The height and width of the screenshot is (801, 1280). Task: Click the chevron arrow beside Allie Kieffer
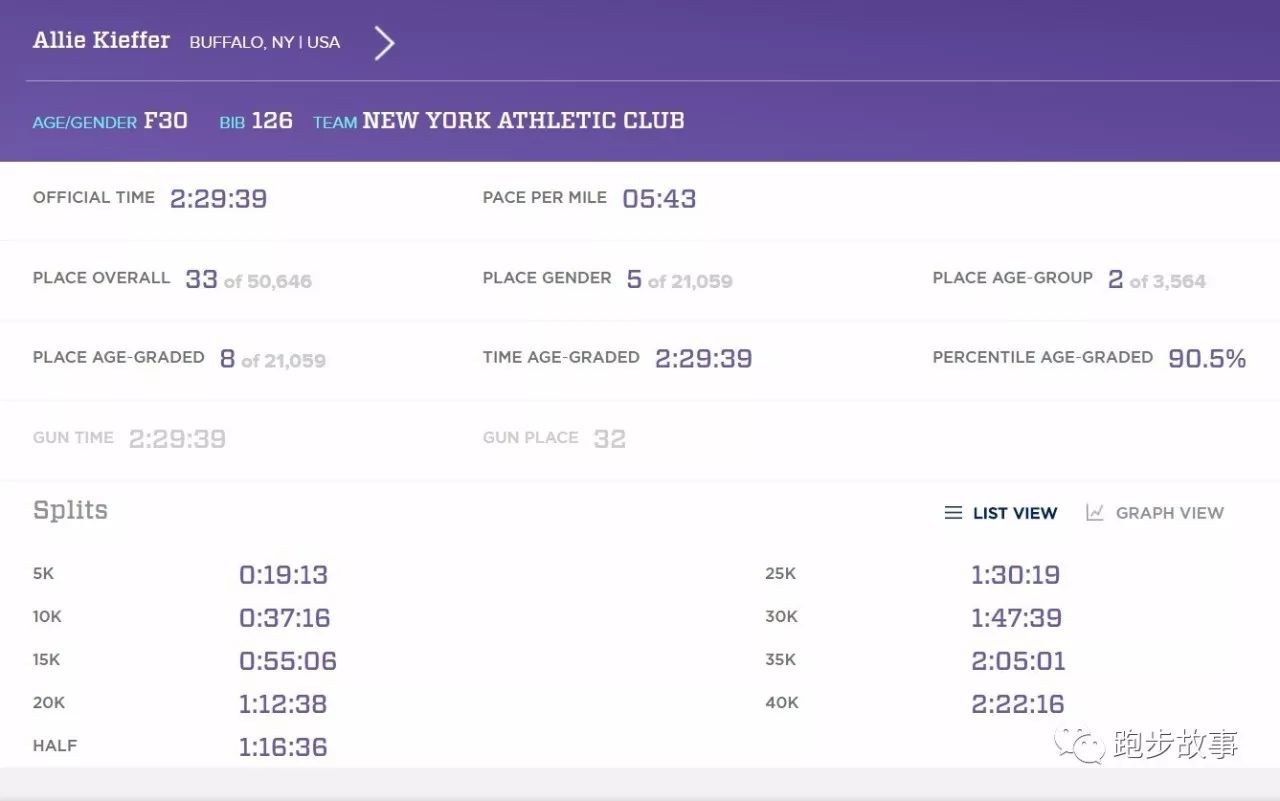click(x=384, y=43)
